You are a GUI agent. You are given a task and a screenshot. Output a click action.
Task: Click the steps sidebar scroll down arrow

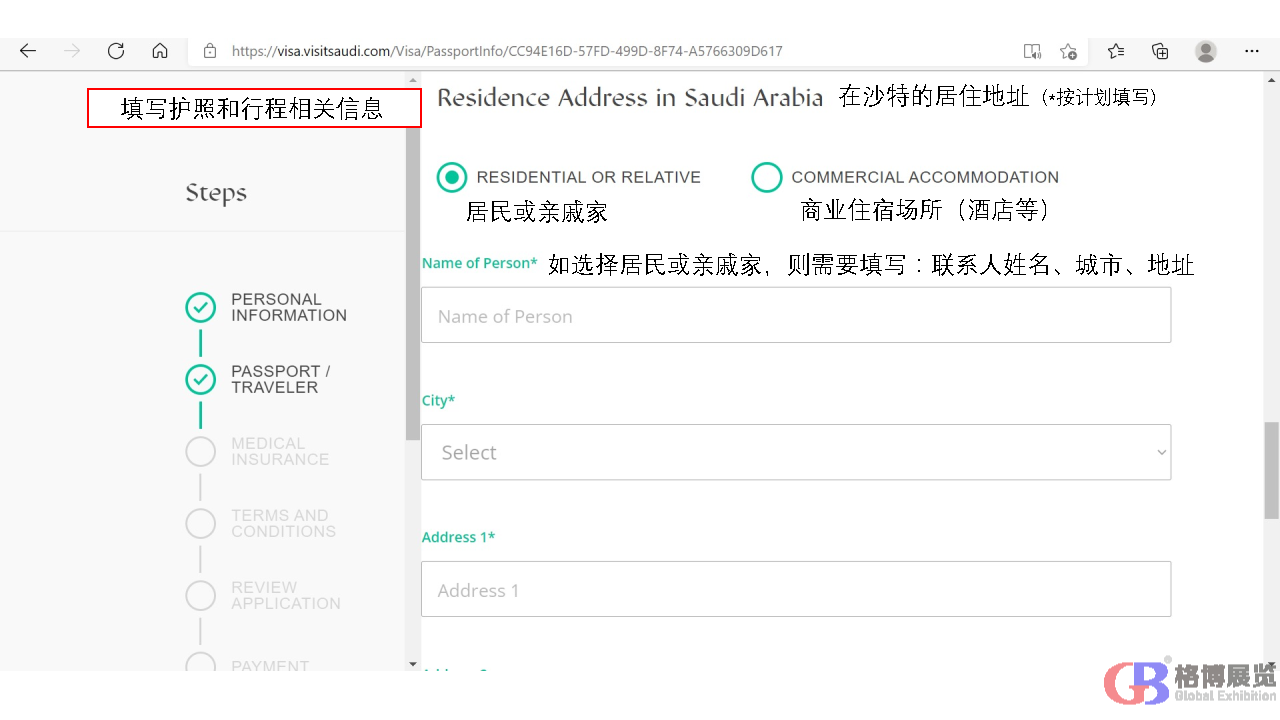[x=413, y=664]
